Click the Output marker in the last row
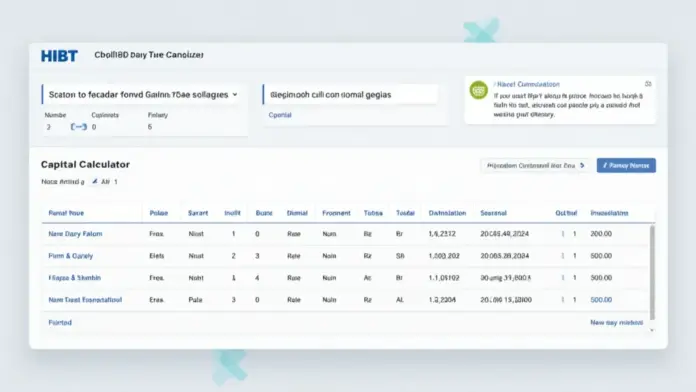 tap(563, 300)
